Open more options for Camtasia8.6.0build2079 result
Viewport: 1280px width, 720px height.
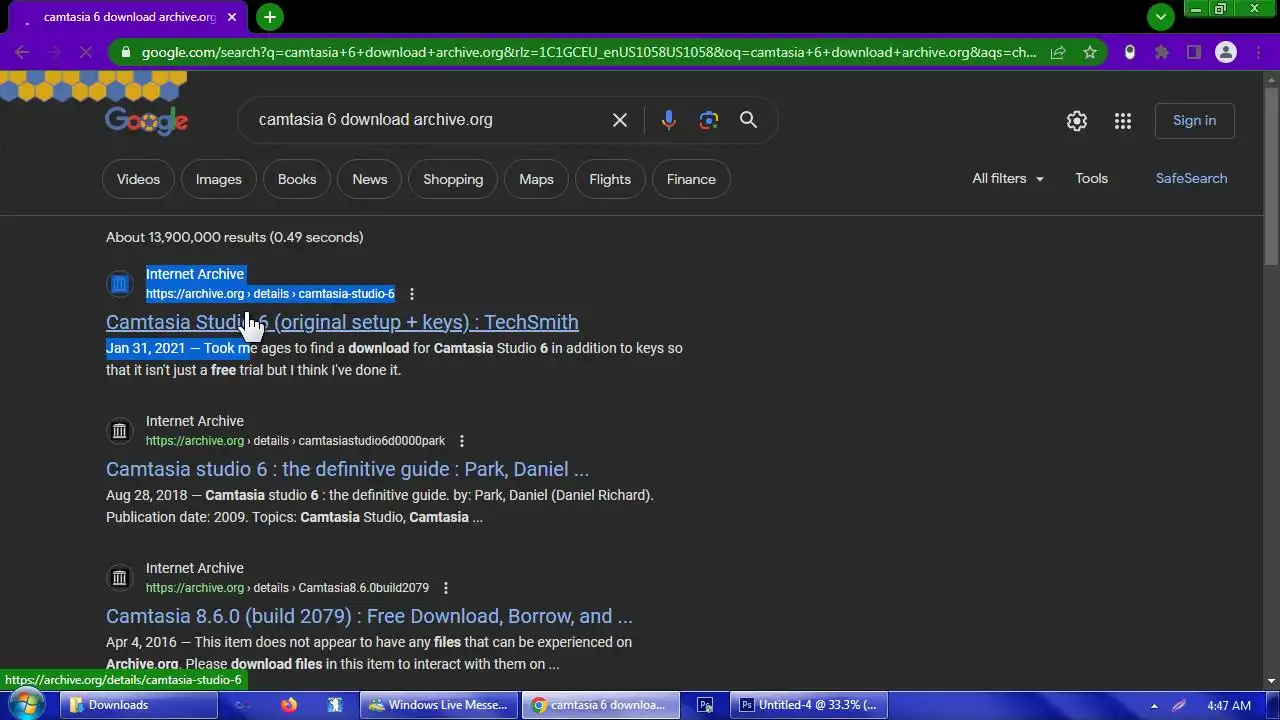point(445,588)
